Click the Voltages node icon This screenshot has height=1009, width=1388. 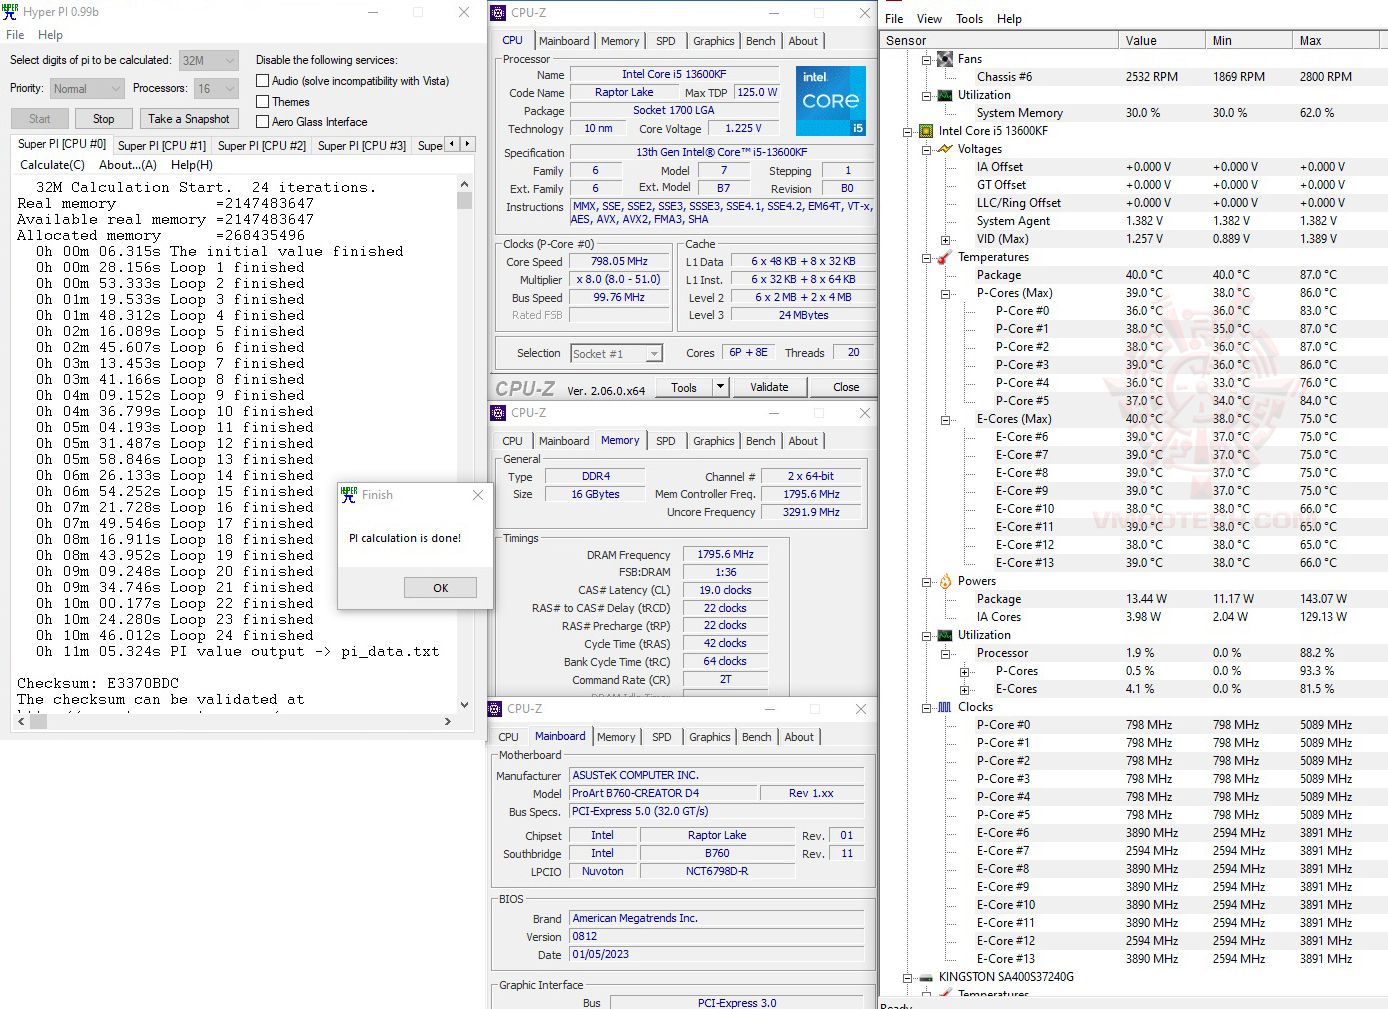[x=945, y=149]
